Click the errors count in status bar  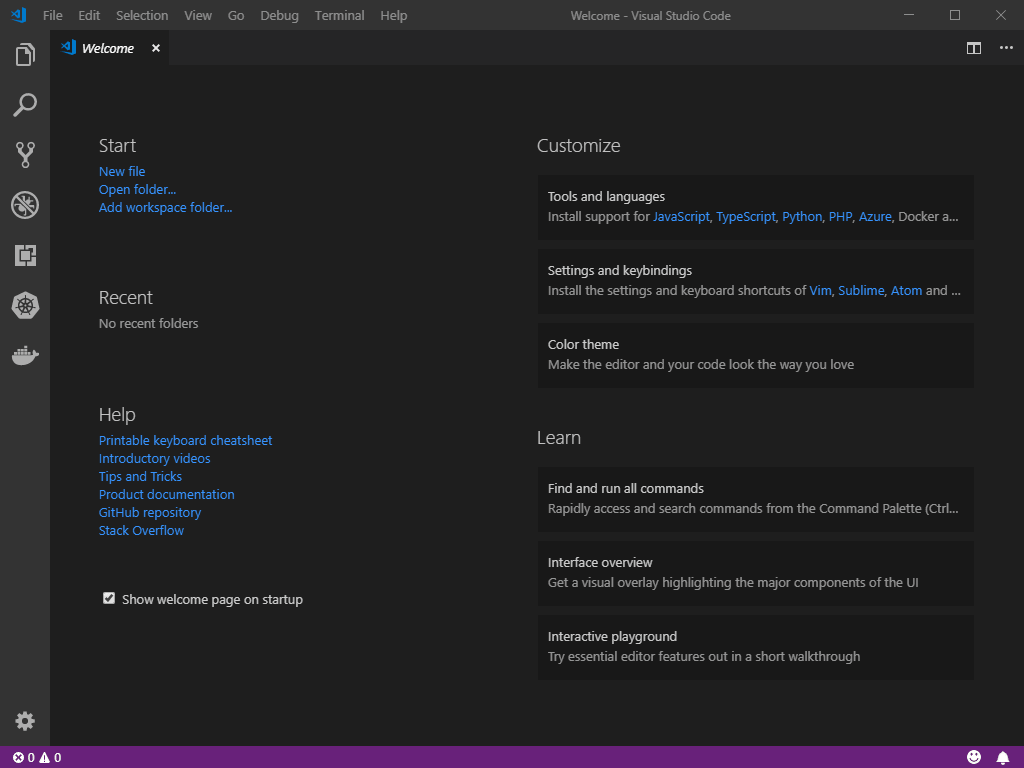click(x=24, y=758)
